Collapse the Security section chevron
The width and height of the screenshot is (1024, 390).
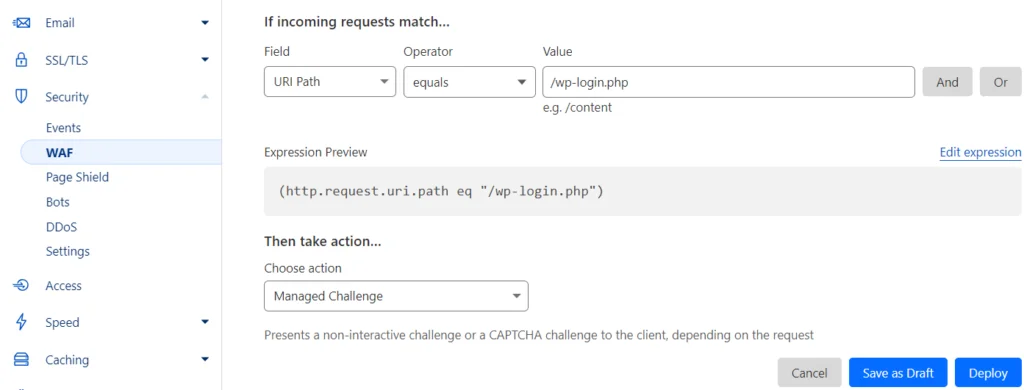tap(205, 97)
